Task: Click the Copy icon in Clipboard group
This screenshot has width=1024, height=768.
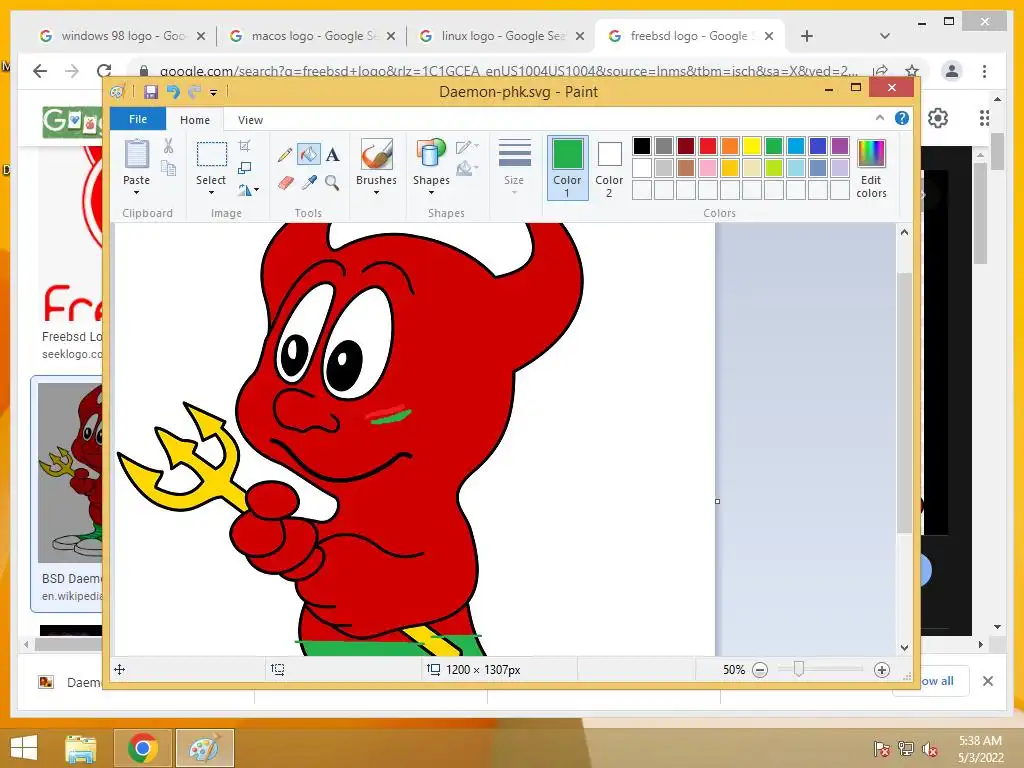Action: coord(168,168)
